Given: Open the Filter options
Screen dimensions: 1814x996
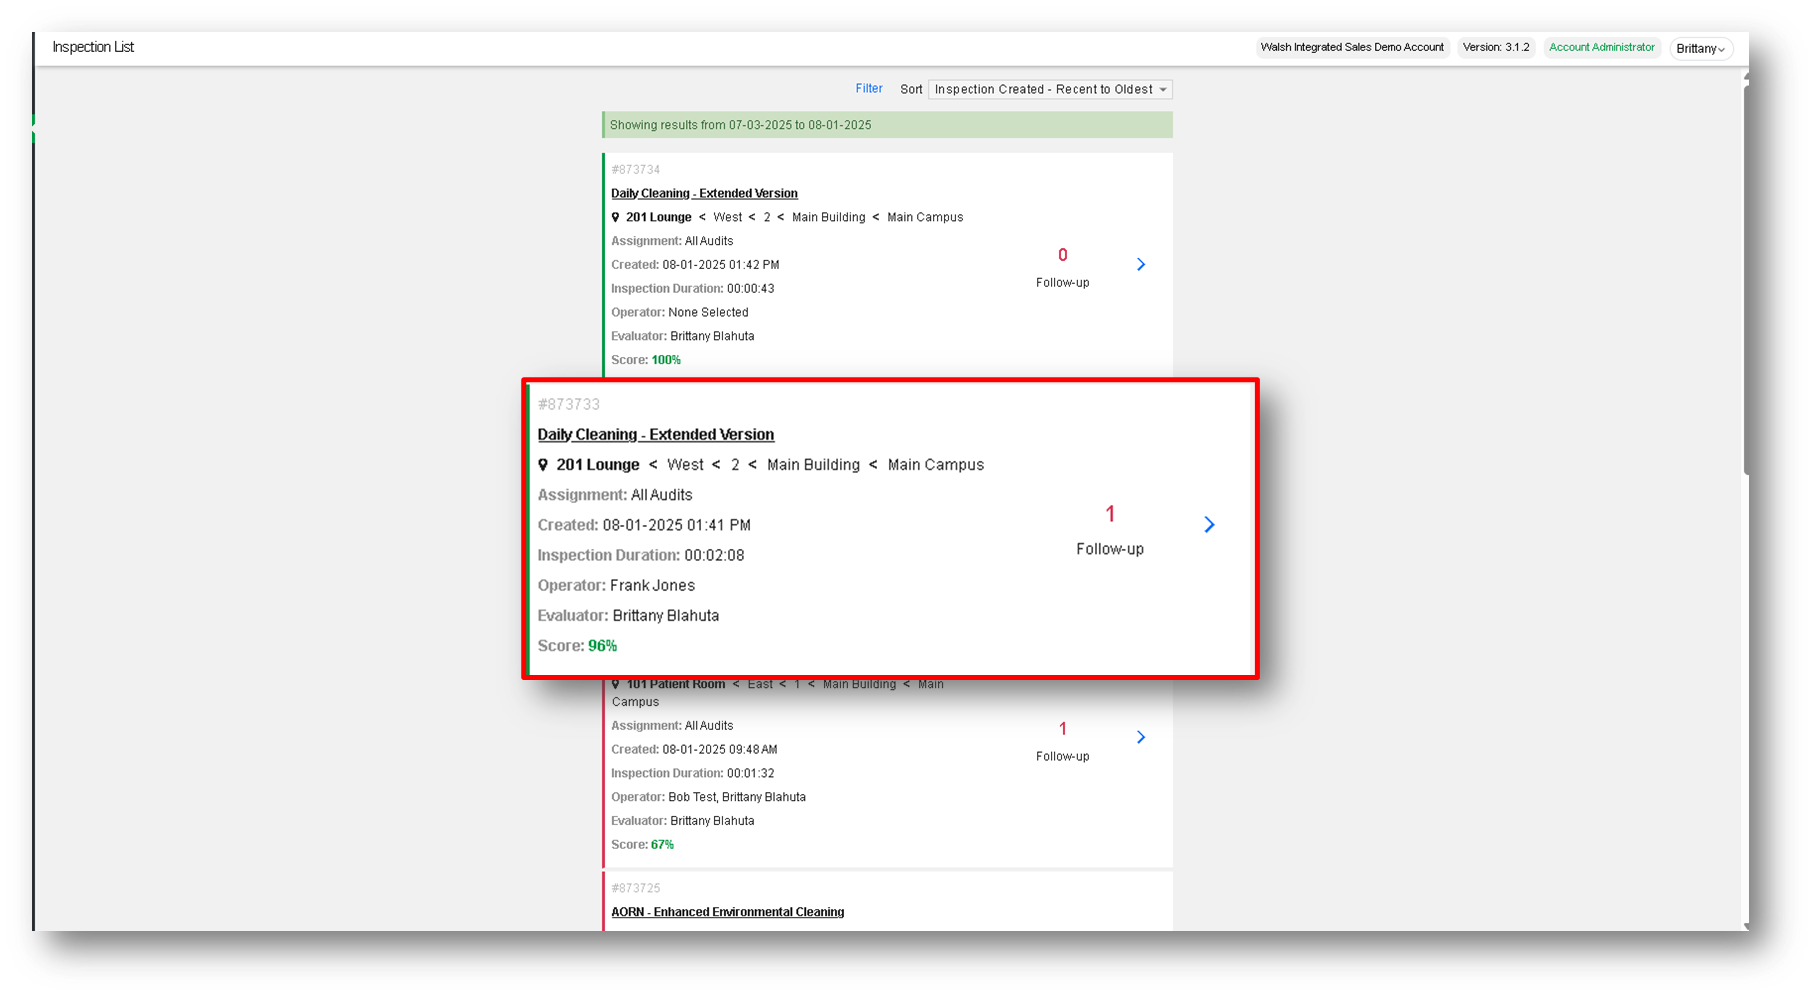Looking at the screenshot, I should point(869,89).
